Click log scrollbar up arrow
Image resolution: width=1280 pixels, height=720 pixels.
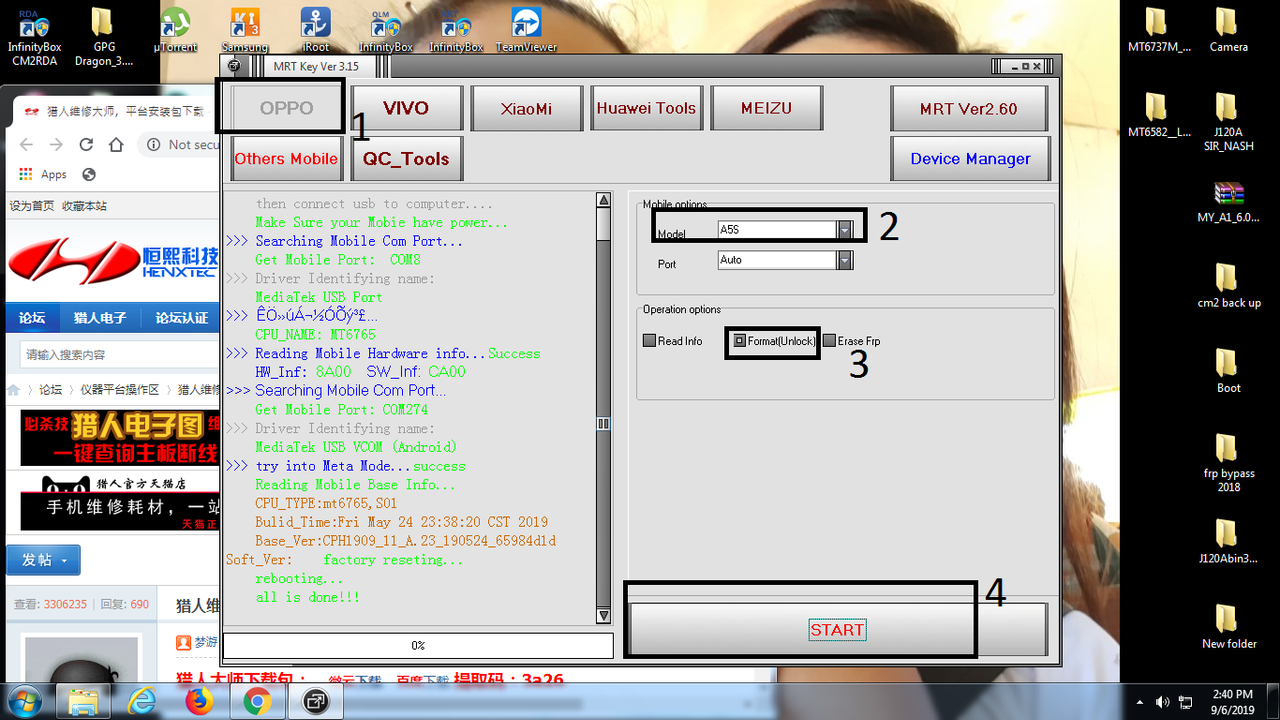pyautogui.click(x=603, y=200)
